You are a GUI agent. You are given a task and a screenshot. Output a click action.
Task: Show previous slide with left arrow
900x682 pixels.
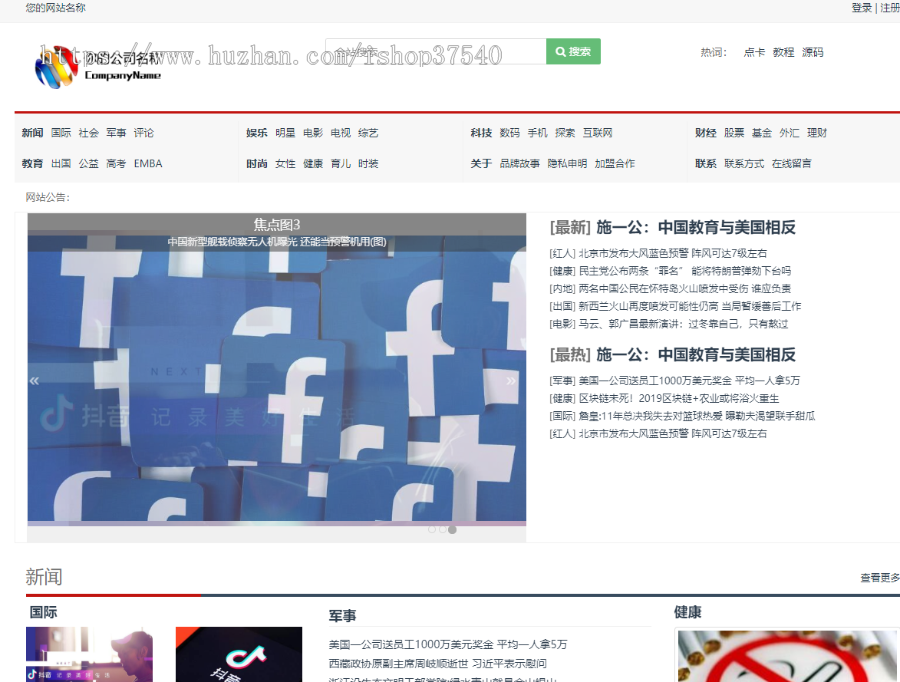[x=34, y=381]
